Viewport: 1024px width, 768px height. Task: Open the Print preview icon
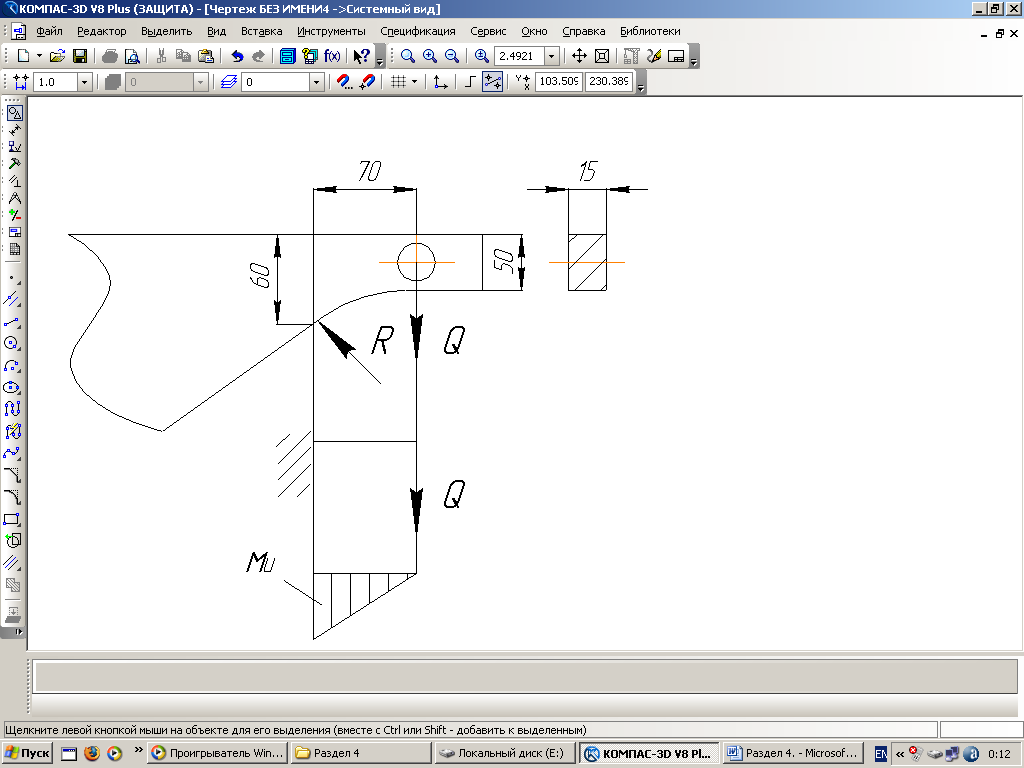click(131, 56)
